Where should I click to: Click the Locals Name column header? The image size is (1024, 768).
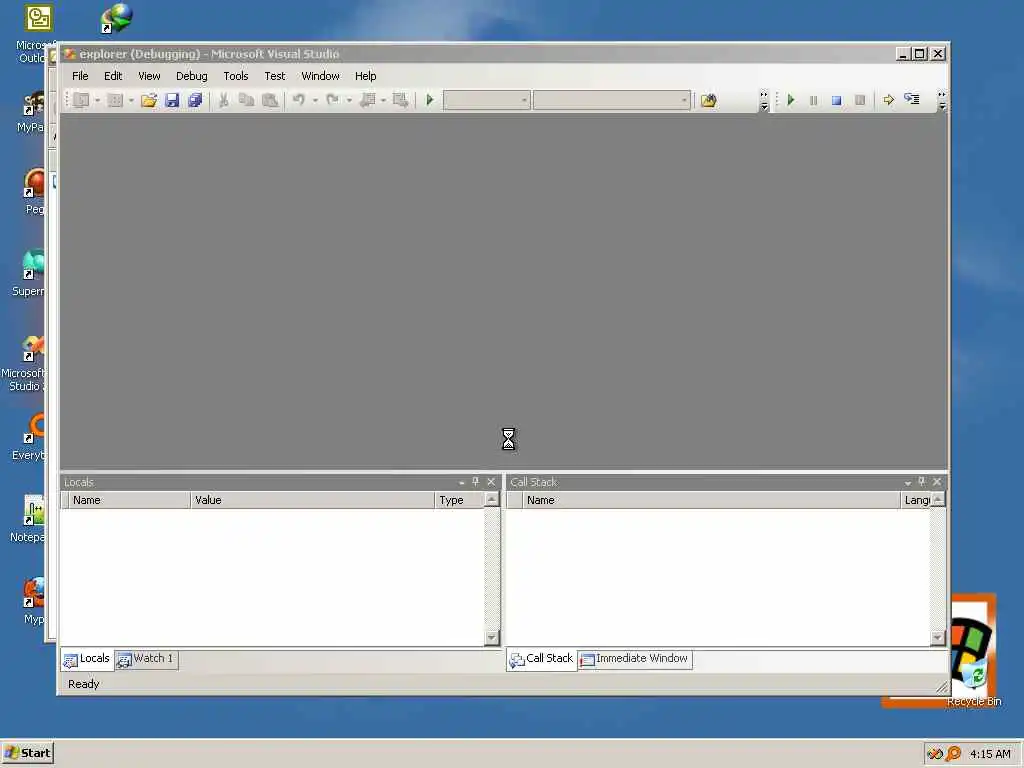(x=129, y=500)
